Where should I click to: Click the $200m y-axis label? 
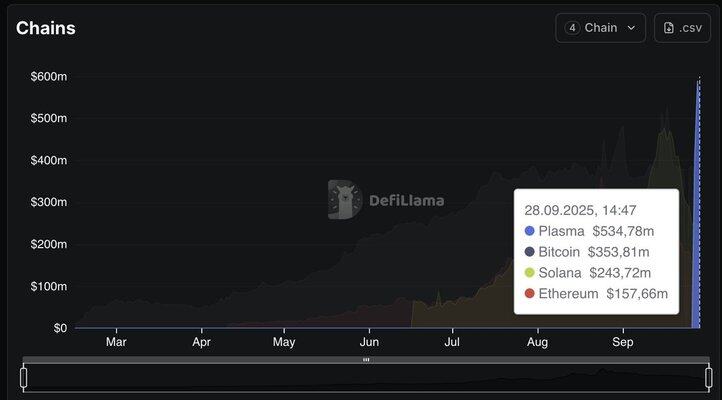49,244
